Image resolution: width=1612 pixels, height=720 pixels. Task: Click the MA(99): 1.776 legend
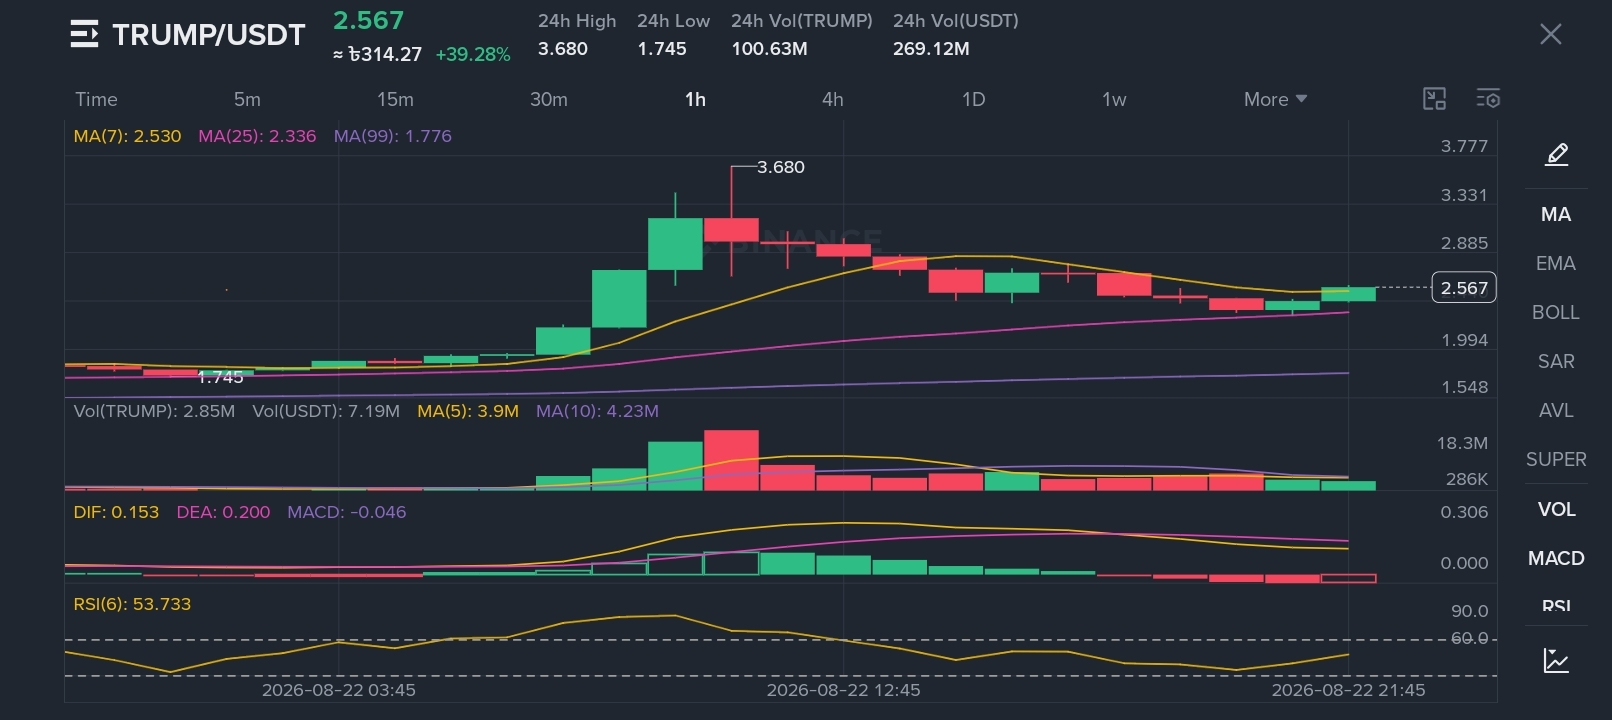(x=393, y=136)
